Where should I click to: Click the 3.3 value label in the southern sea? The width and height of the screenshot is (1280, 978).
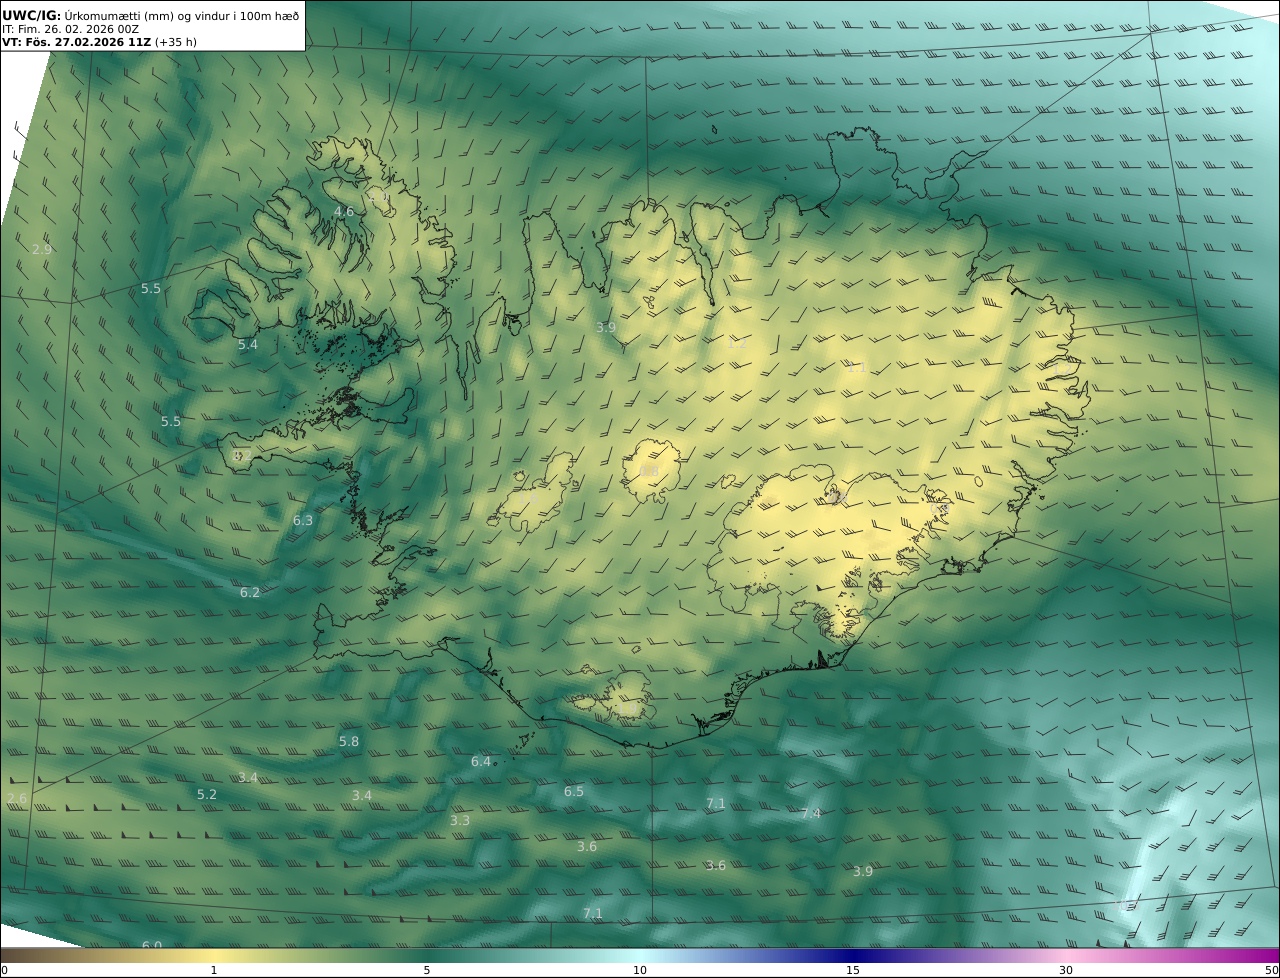tap(460, 821)
